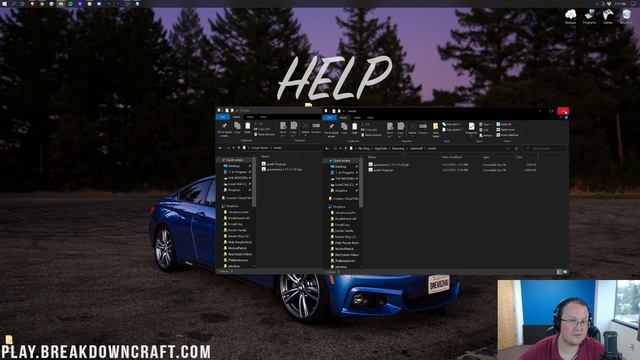
Task: Click Paste shortcut in front window ribbon
Action: click(x=372, y=135)
